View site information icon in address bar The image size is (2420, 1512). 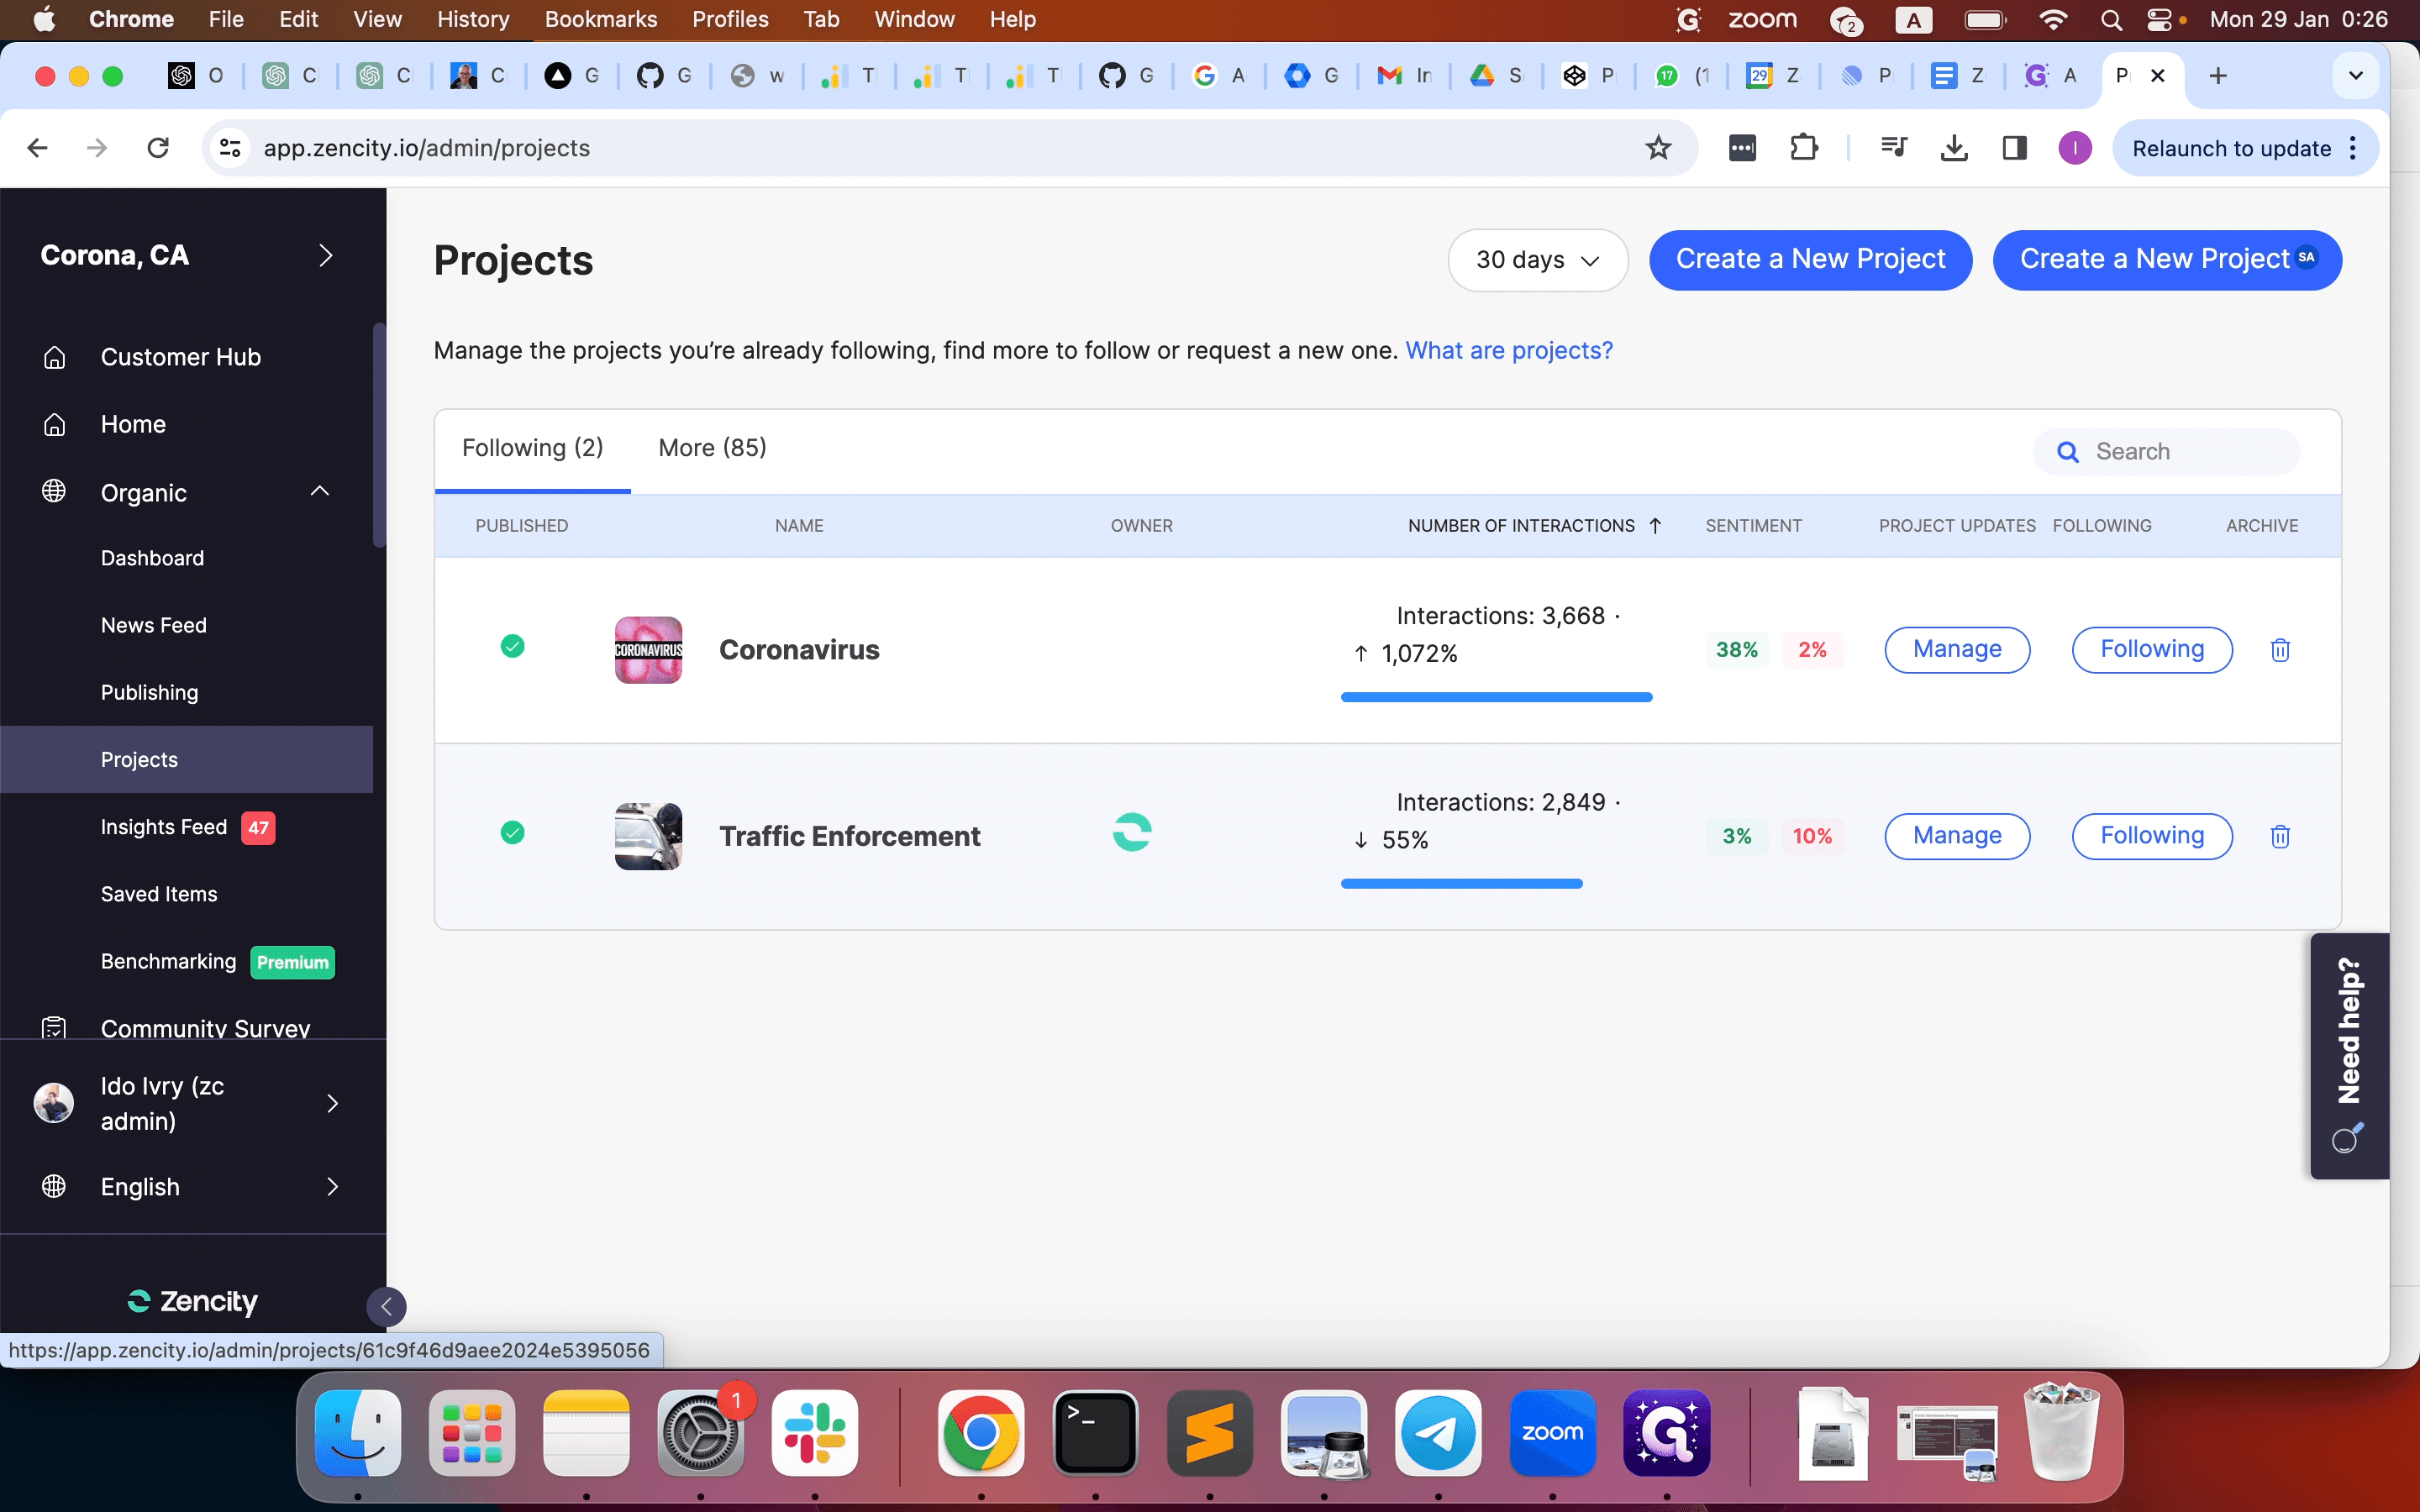coord(231,148)
